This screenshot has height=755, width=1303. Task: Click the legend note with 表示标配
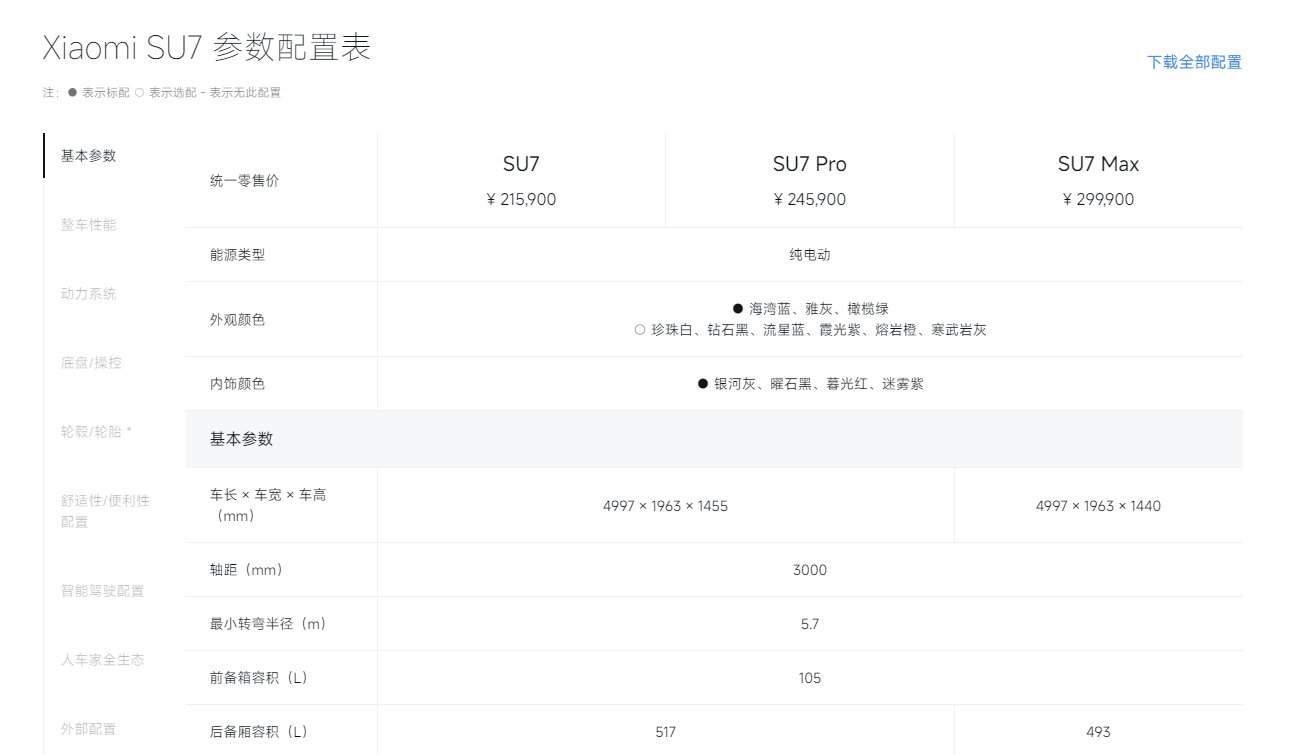162,93
